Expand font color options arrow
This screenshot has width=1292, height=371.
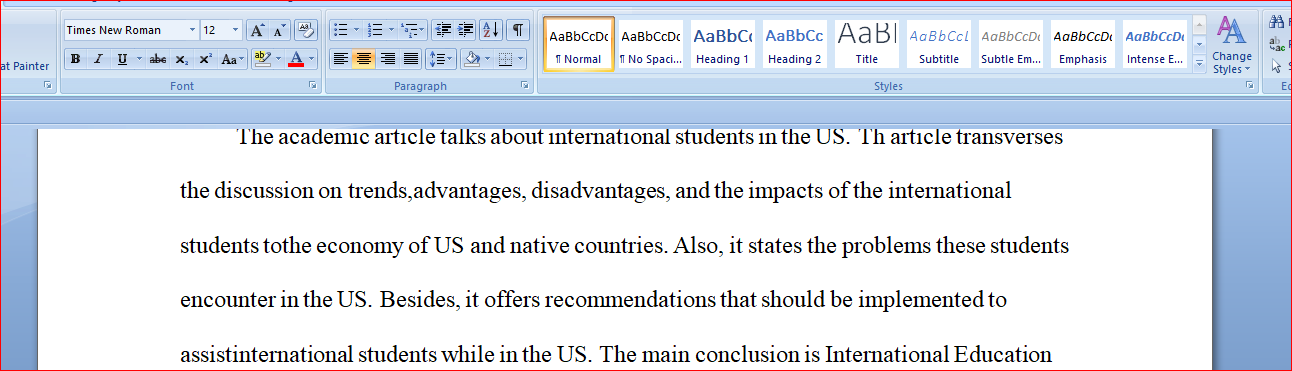(x=312, y=59)
